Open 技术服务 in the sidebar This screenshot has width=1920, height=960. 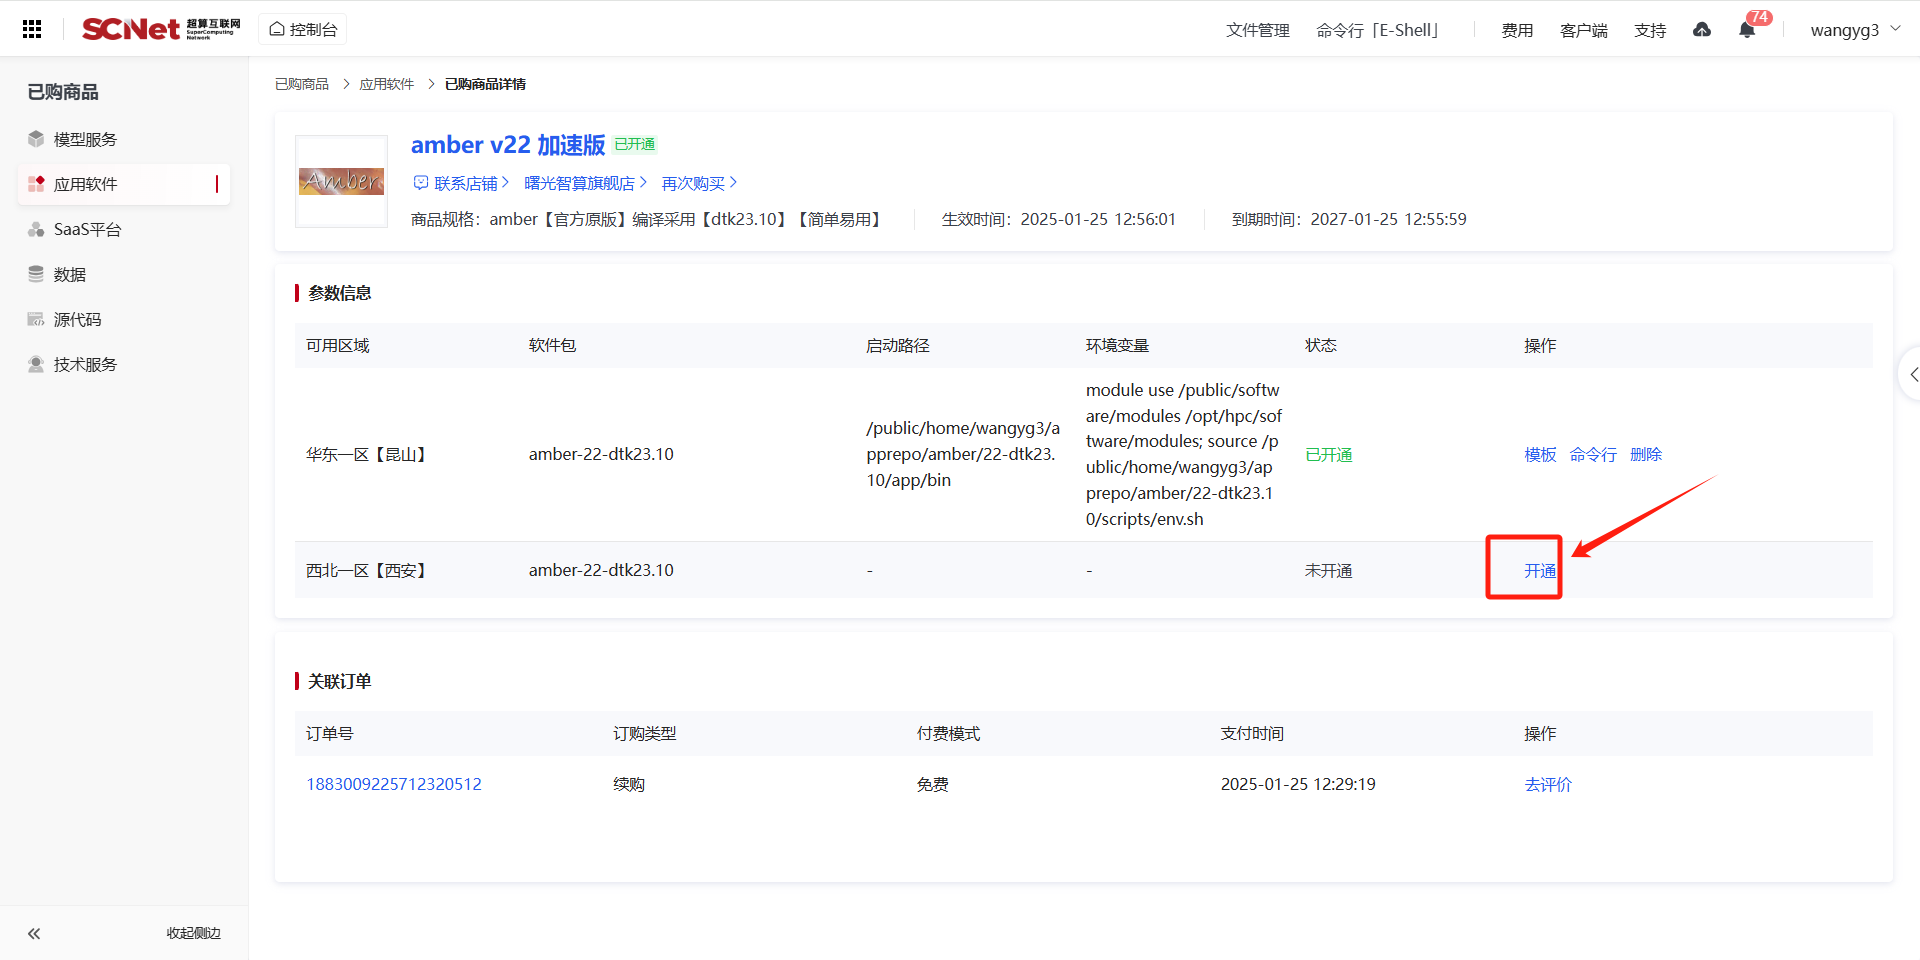(x=85, y=364)
